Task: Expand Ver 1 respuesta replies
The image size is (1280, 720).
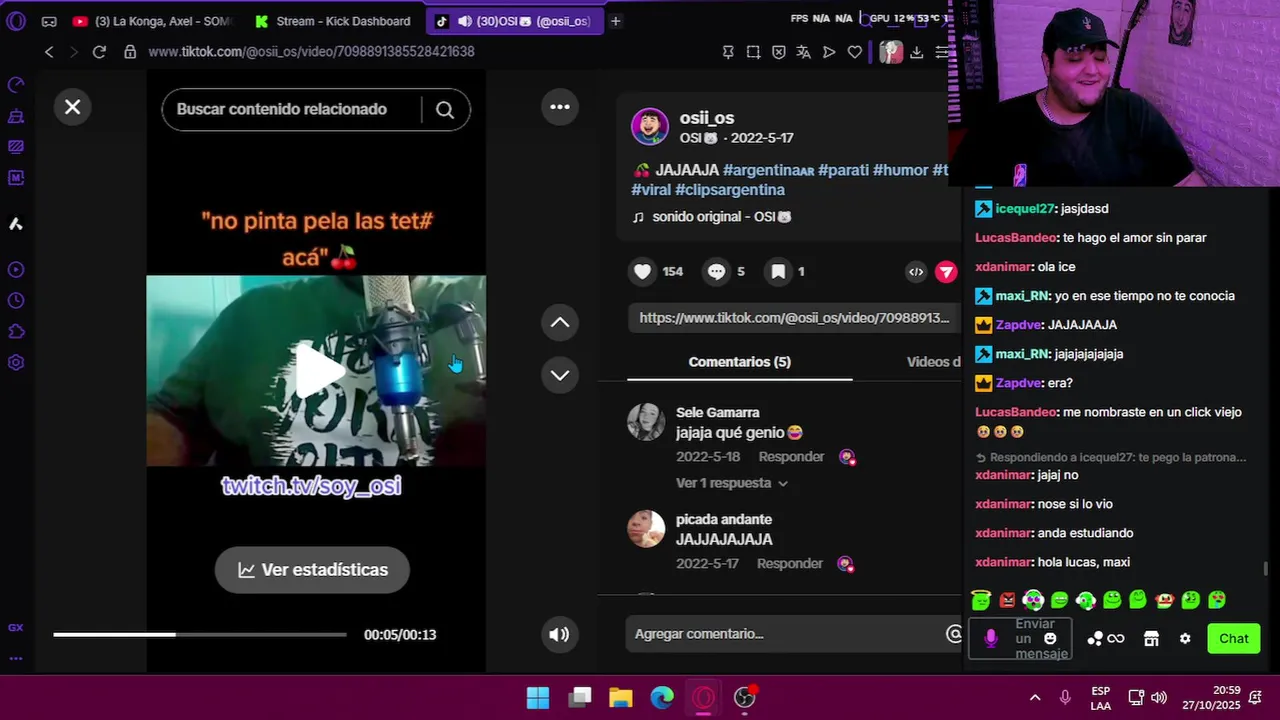Action: (x=732, y=483)
